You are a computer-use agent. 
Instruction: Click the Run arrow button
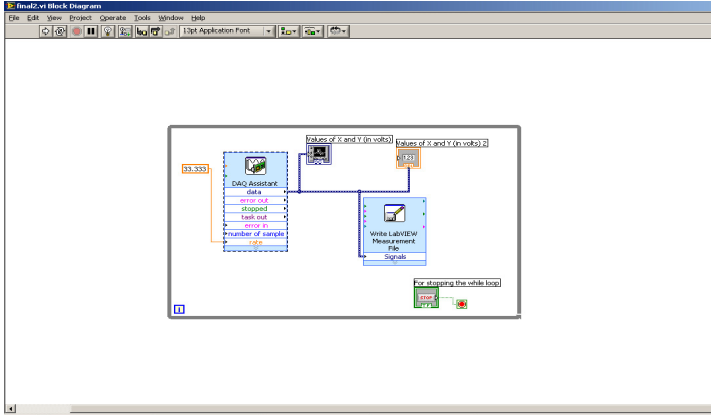[x=45, y=31]
